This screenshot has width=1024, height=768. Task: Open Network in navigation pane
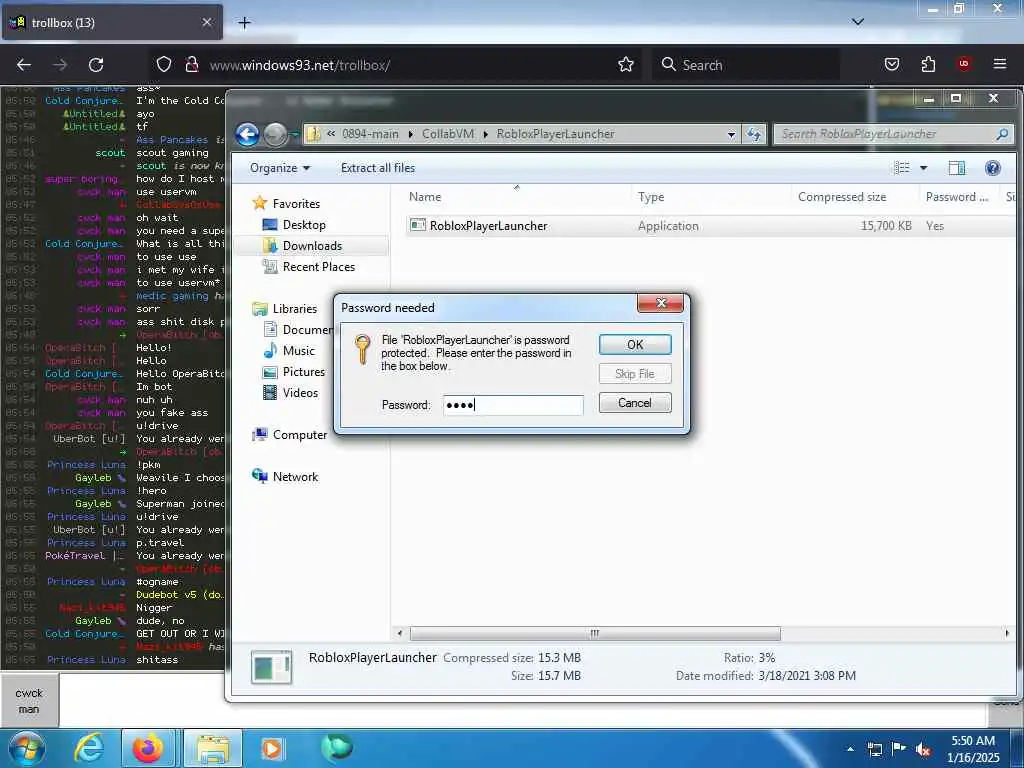pyautogui.click(x=295, y=477)
